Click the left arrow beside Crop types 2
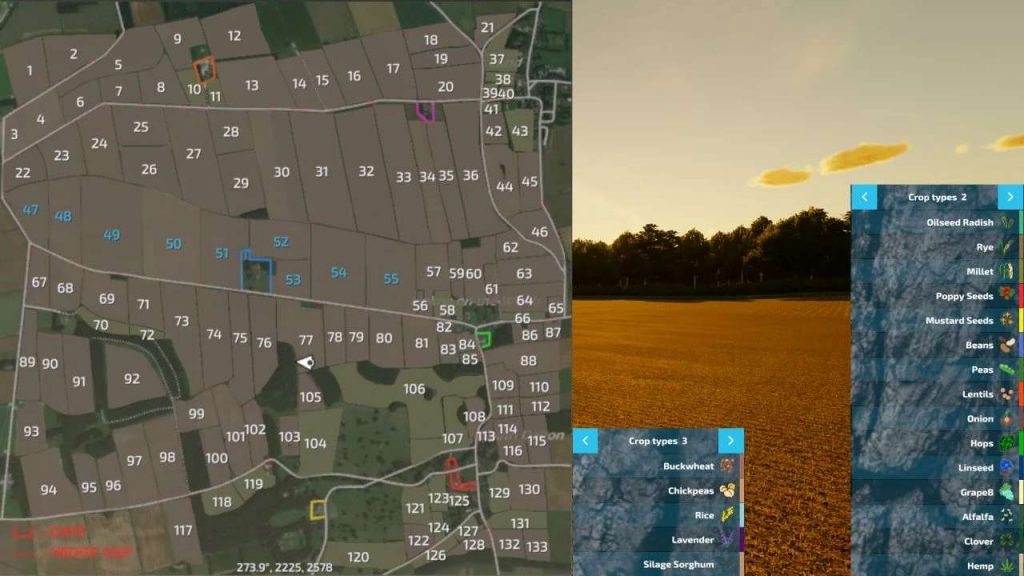Screen dimensions: 1024x576 (864, 197)
